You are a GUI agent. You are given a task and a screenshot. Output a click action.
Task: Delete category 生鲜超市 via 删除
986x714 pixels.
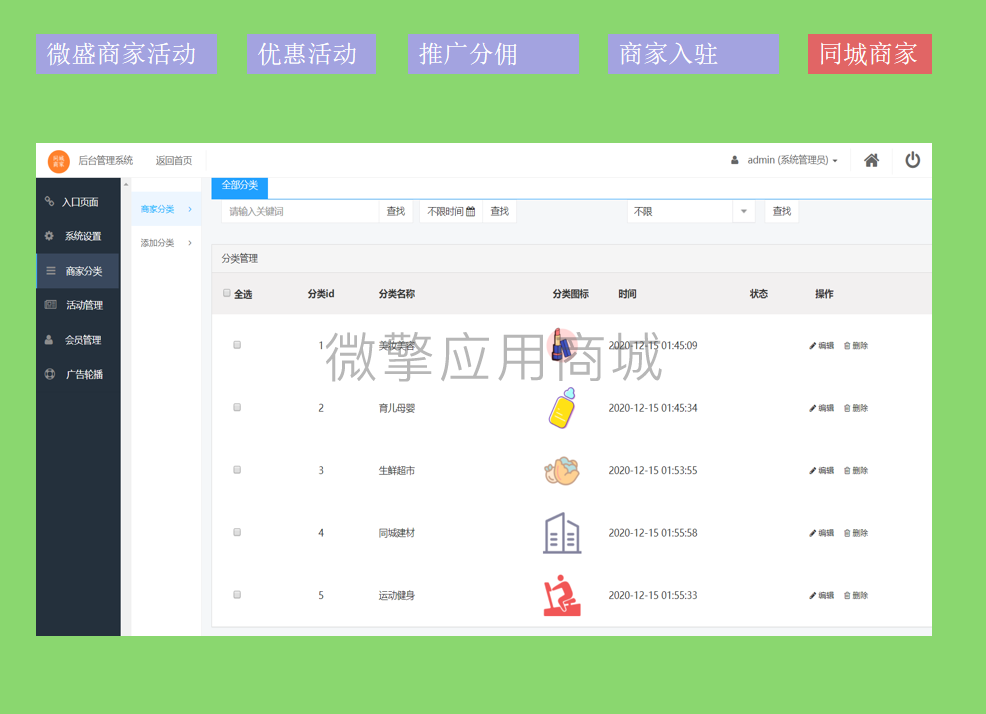click(856, 470)
